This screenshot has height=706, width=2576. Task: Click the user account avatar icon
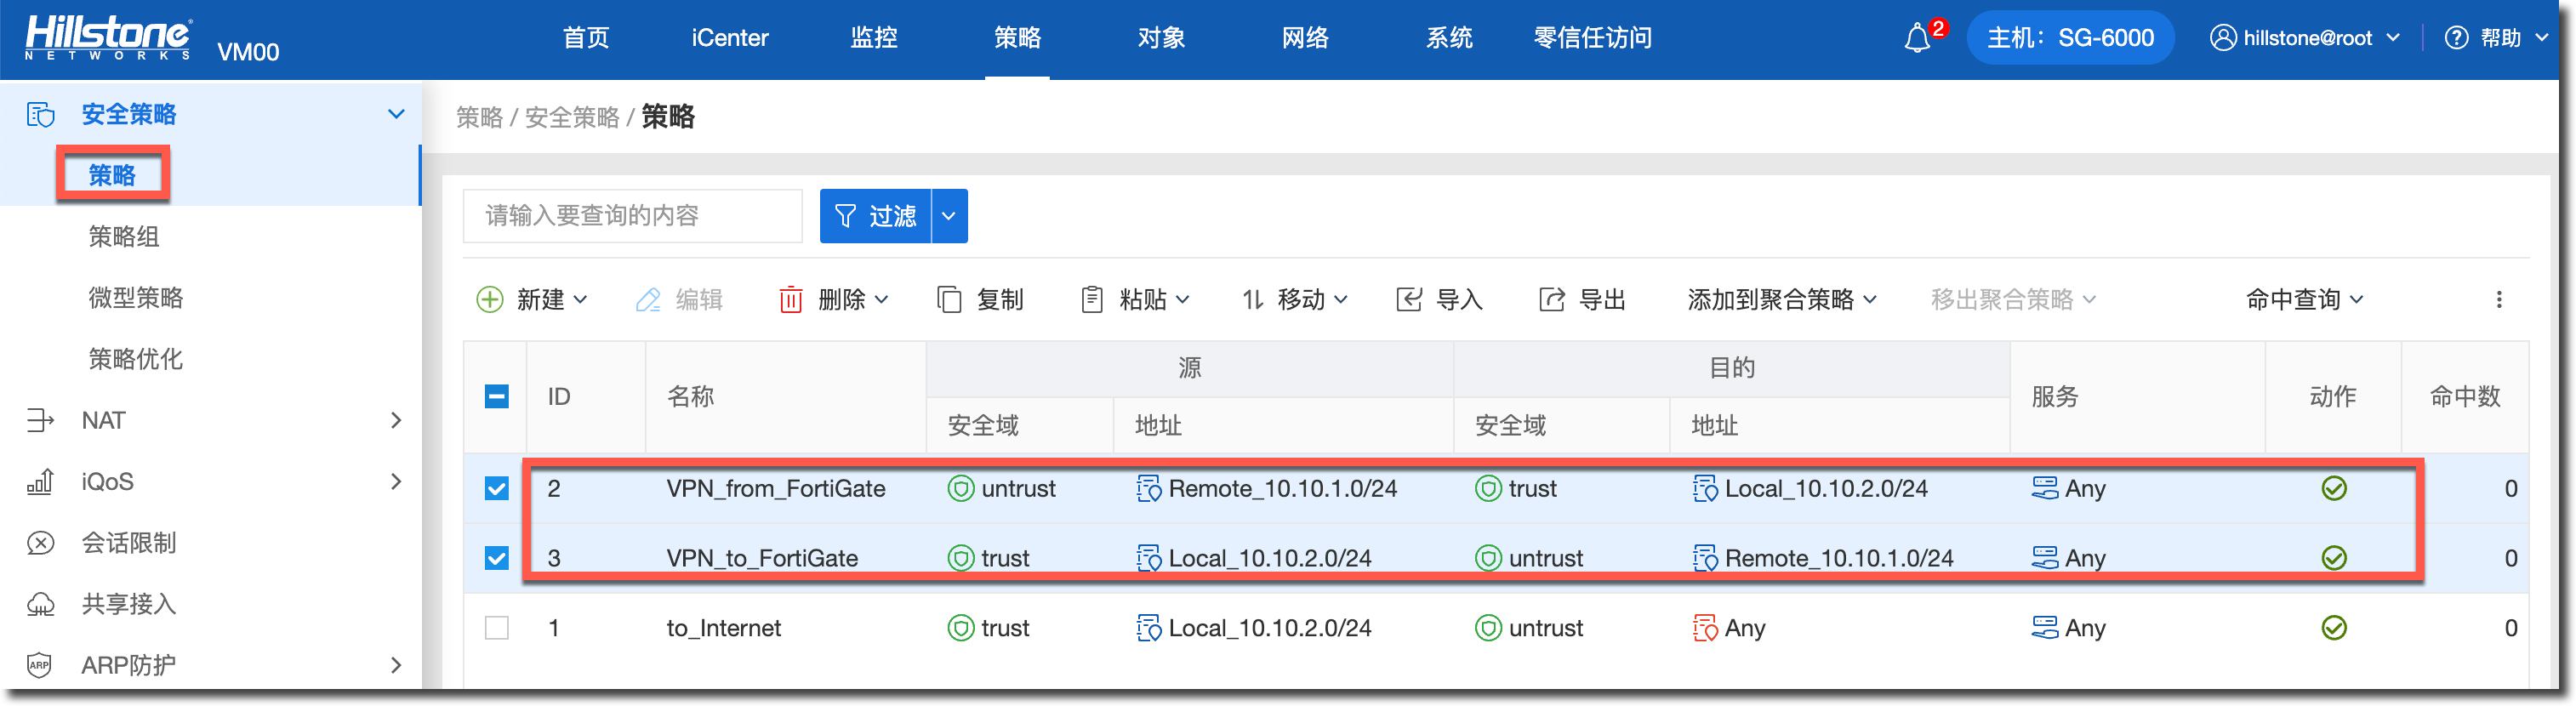tap(2222, 38)
